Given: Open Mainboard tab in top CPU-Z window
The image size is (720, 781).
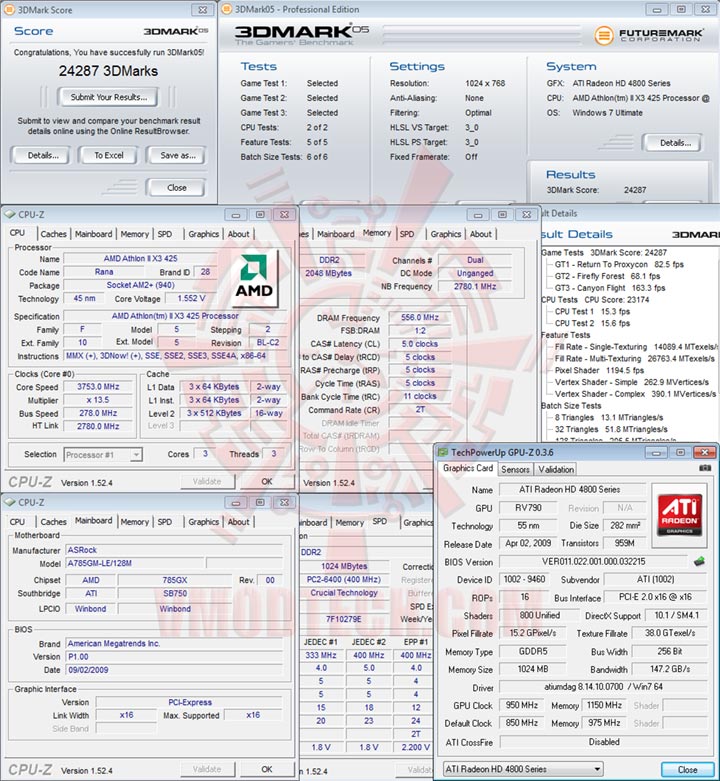Looking at the screenshot, I should (93, 234).
